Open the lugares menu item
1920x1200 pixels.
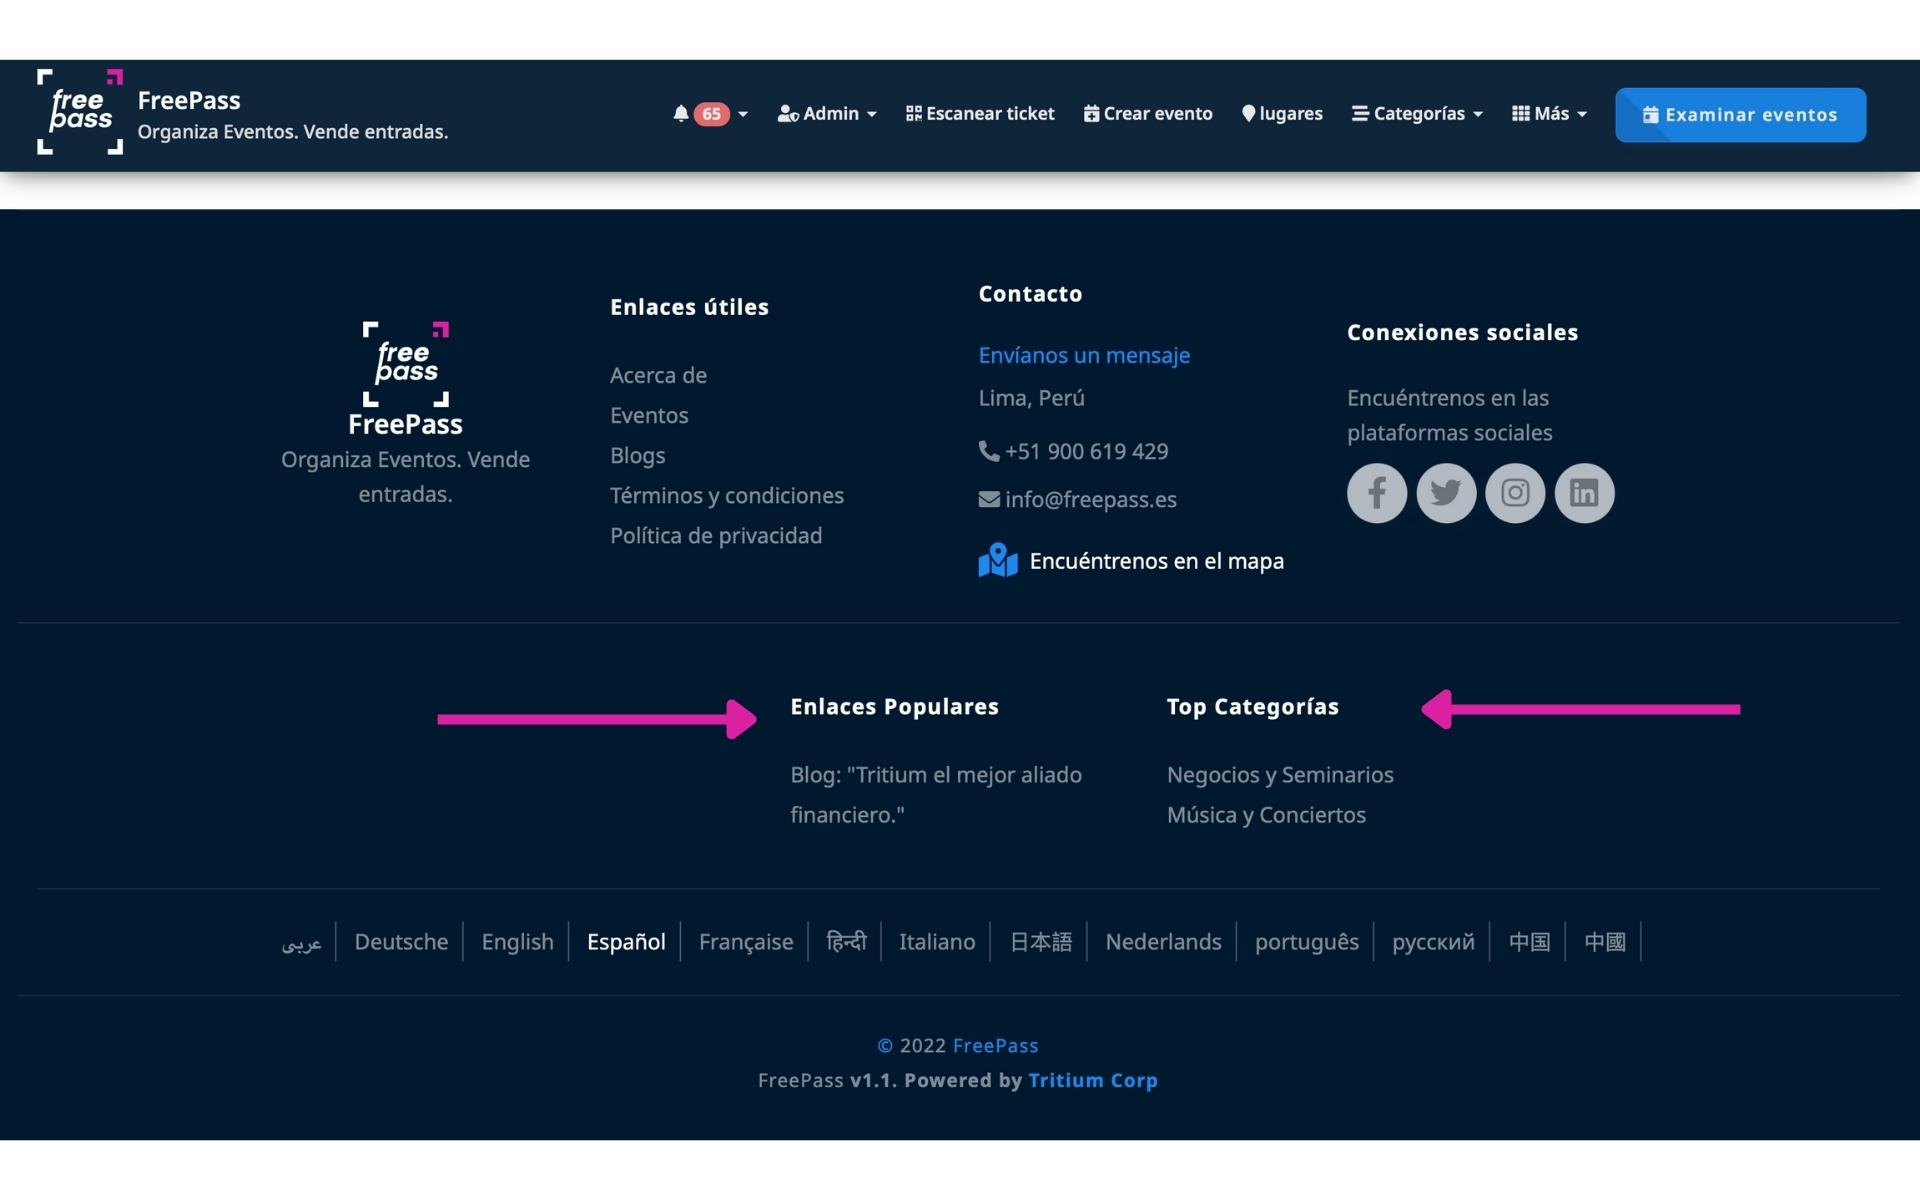[1282, 114]
